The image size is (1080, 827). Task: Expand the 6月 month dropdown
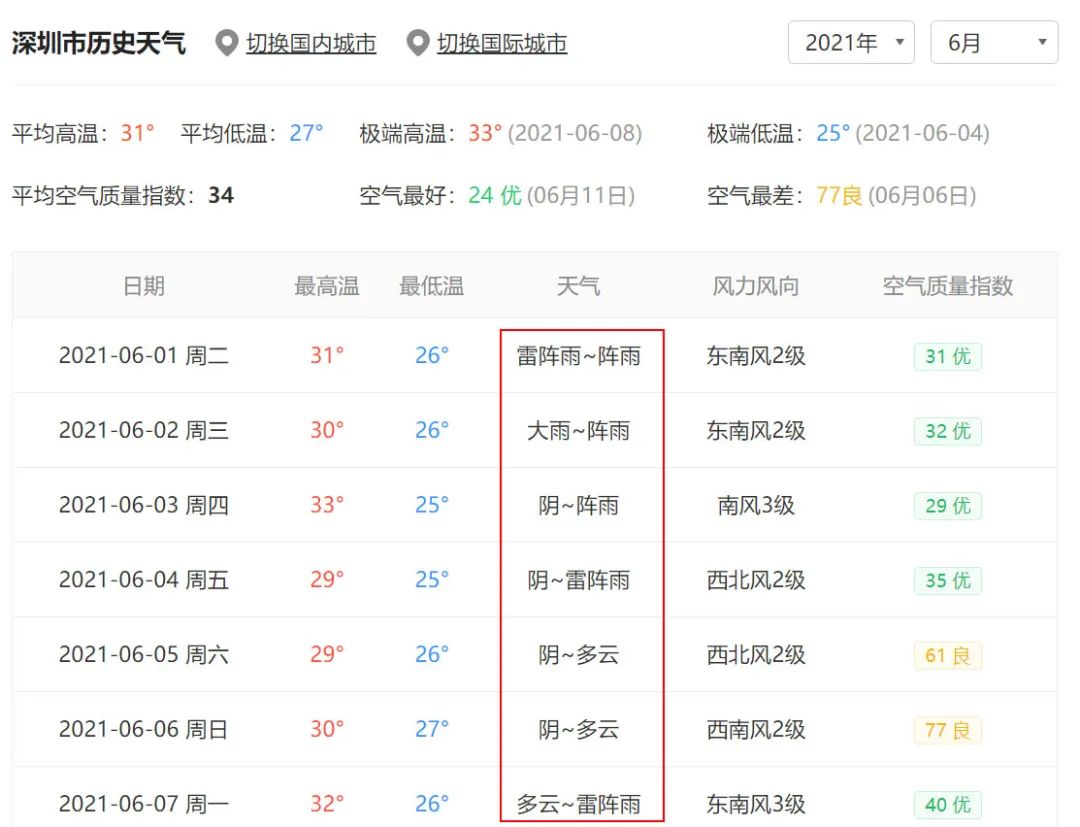point(994,43)
